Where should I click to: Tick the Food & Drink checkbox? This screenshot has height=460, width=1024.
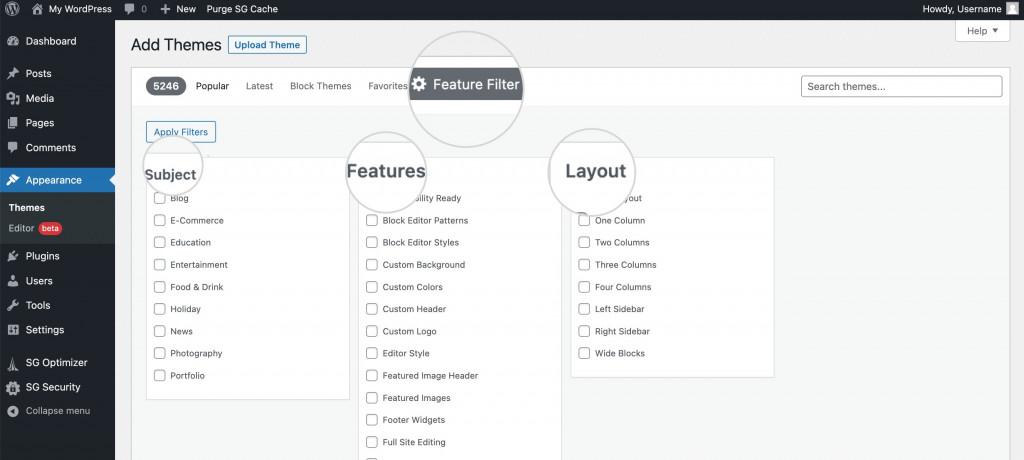pyautogui.click(x=159, y=287)
